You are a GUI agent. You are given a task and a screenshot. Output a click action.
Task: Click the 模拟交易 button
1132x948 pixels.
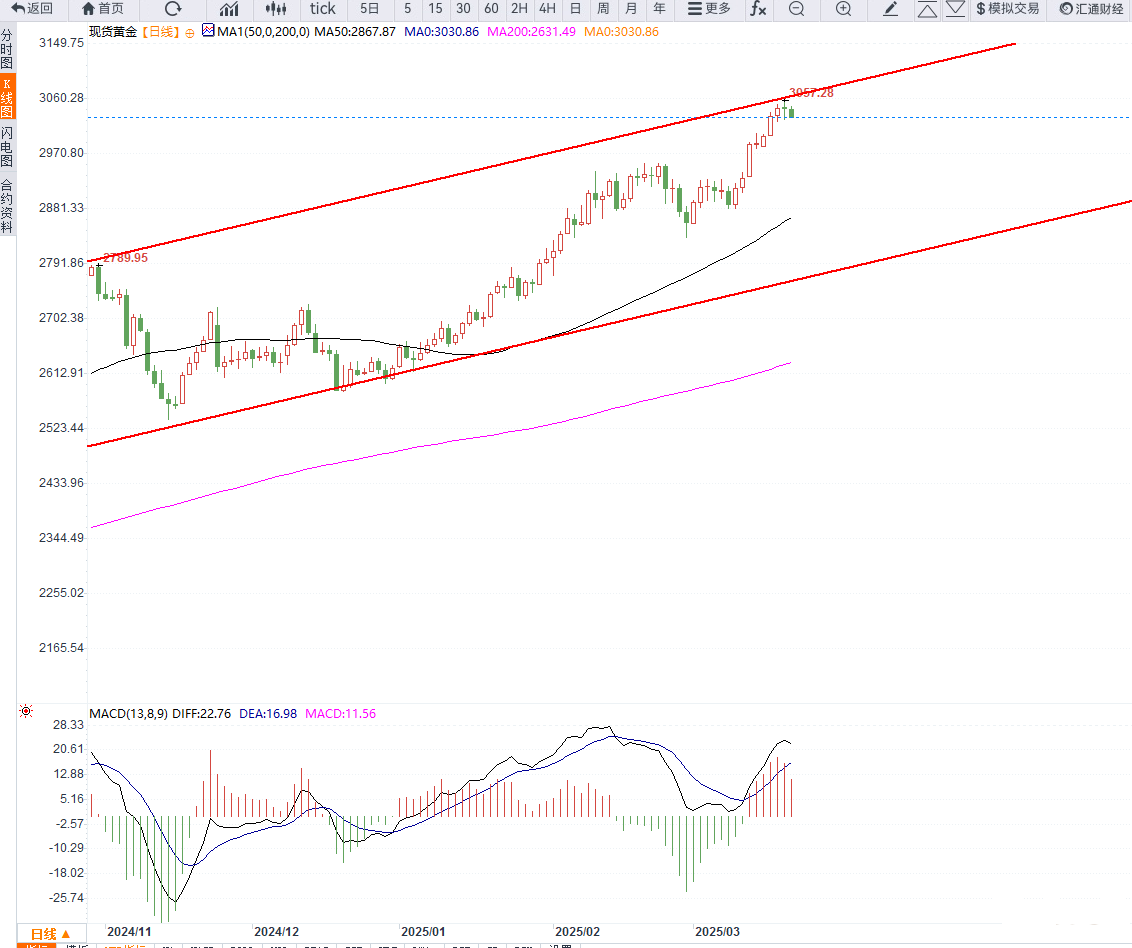pyautogui.click(x=1007, y=9)
